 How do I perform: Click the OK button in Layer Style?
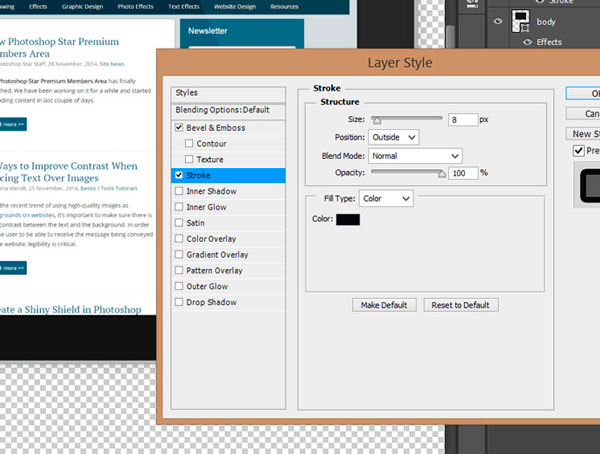[x=583, y=93]
